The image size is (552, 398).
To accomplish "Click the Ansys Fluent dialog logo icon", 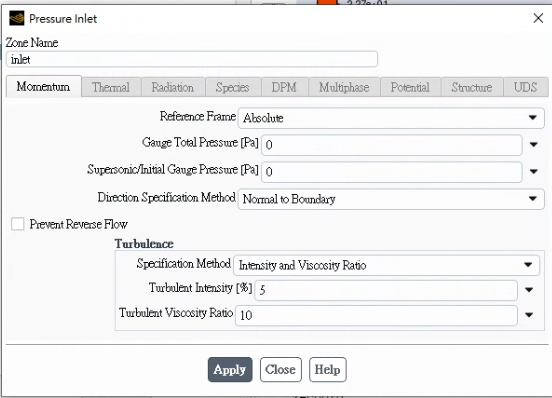I will pyautogui.click(x=17, y=18).
